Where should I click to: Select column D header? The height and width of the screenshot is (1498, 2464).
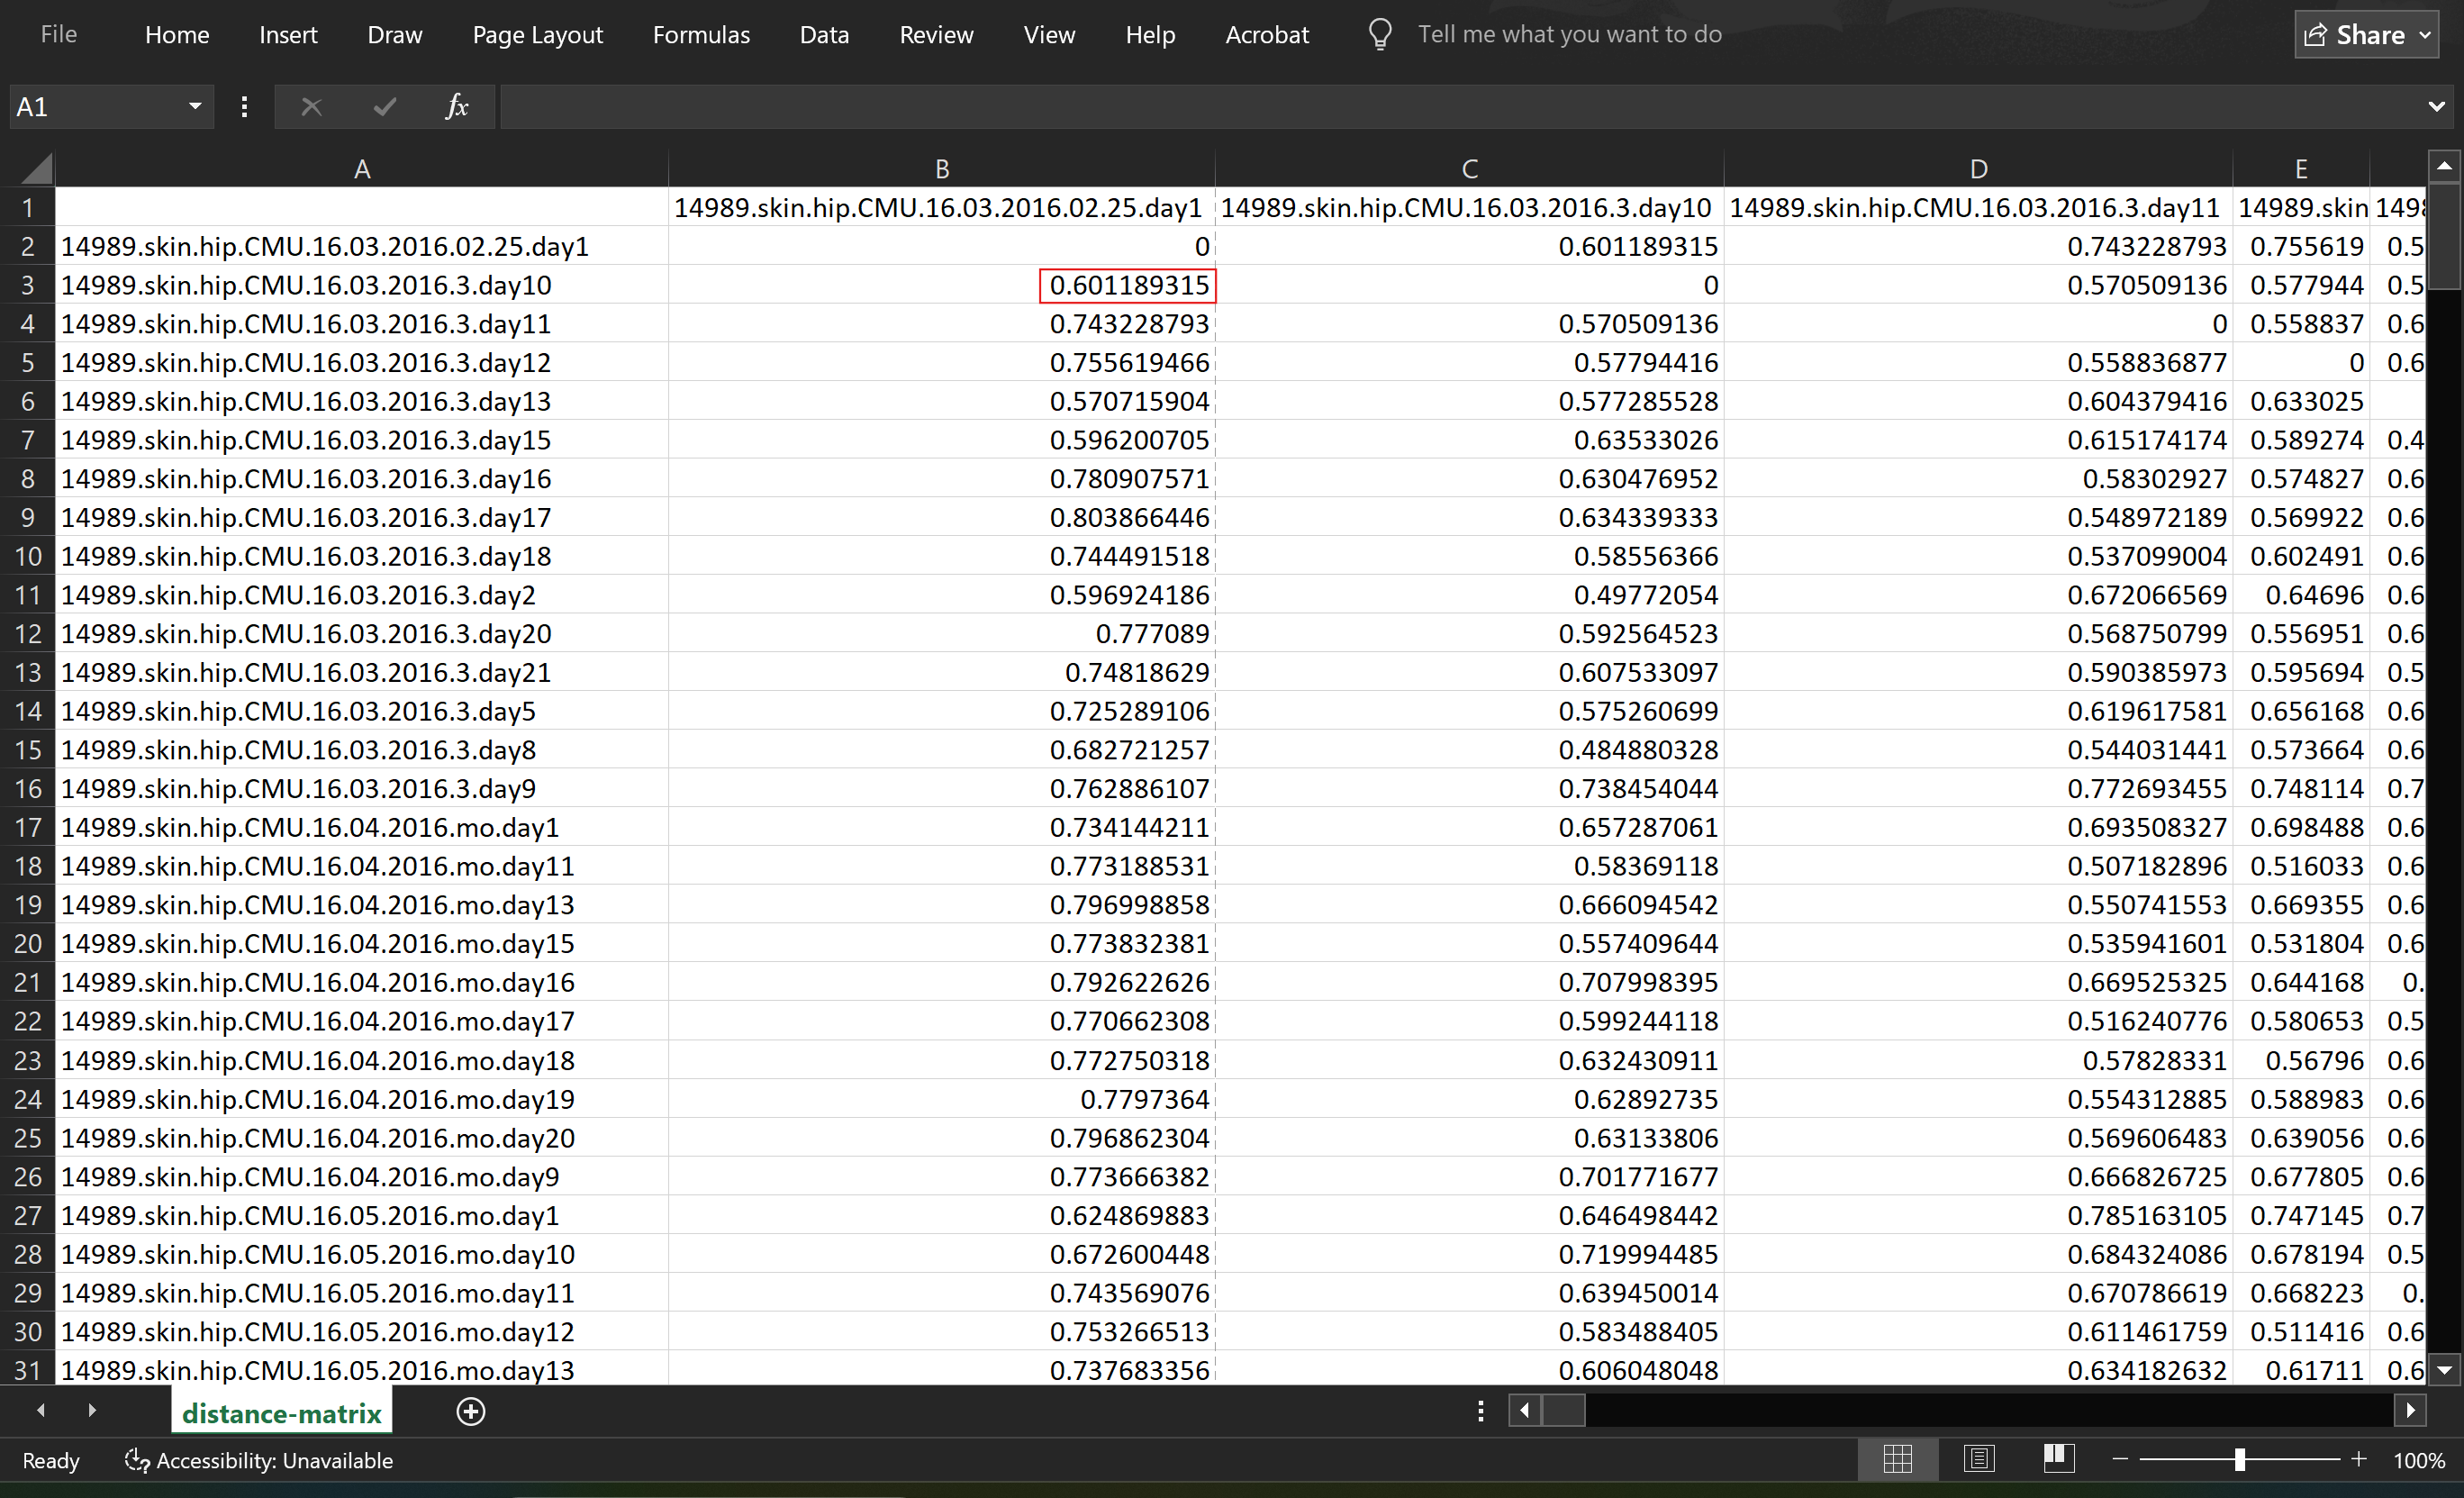click(1979, 168)
